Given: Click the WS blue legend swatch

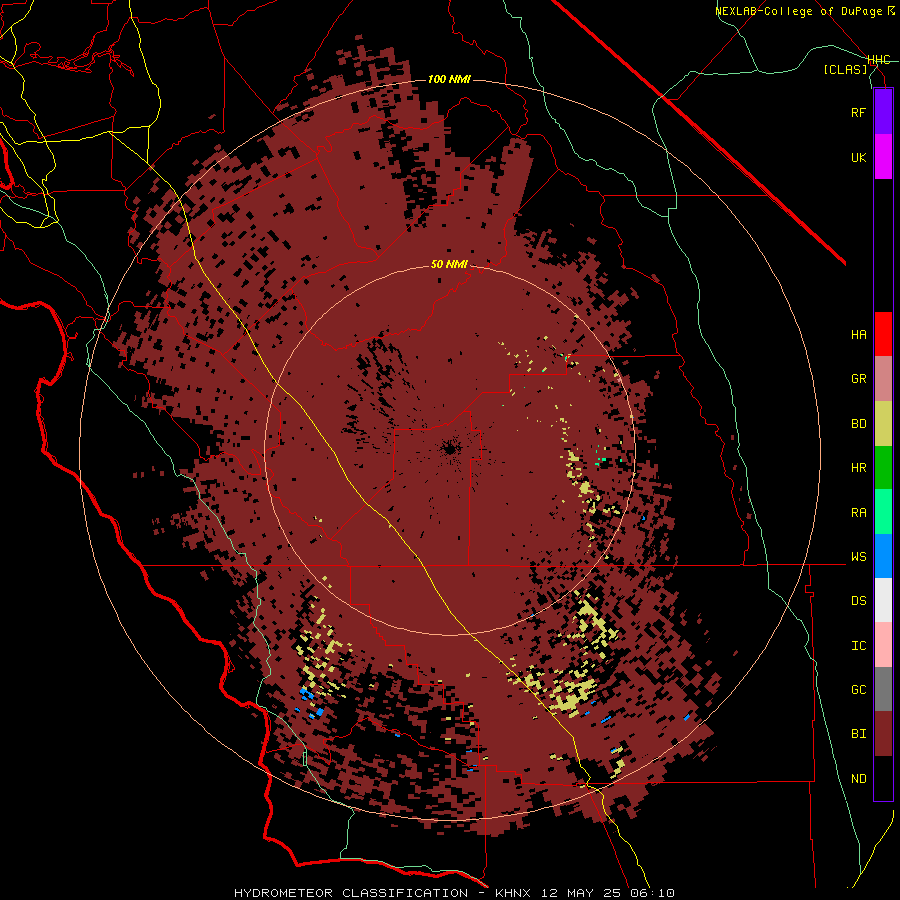Looking at the screenshot, I should click(x=883, y=556).
